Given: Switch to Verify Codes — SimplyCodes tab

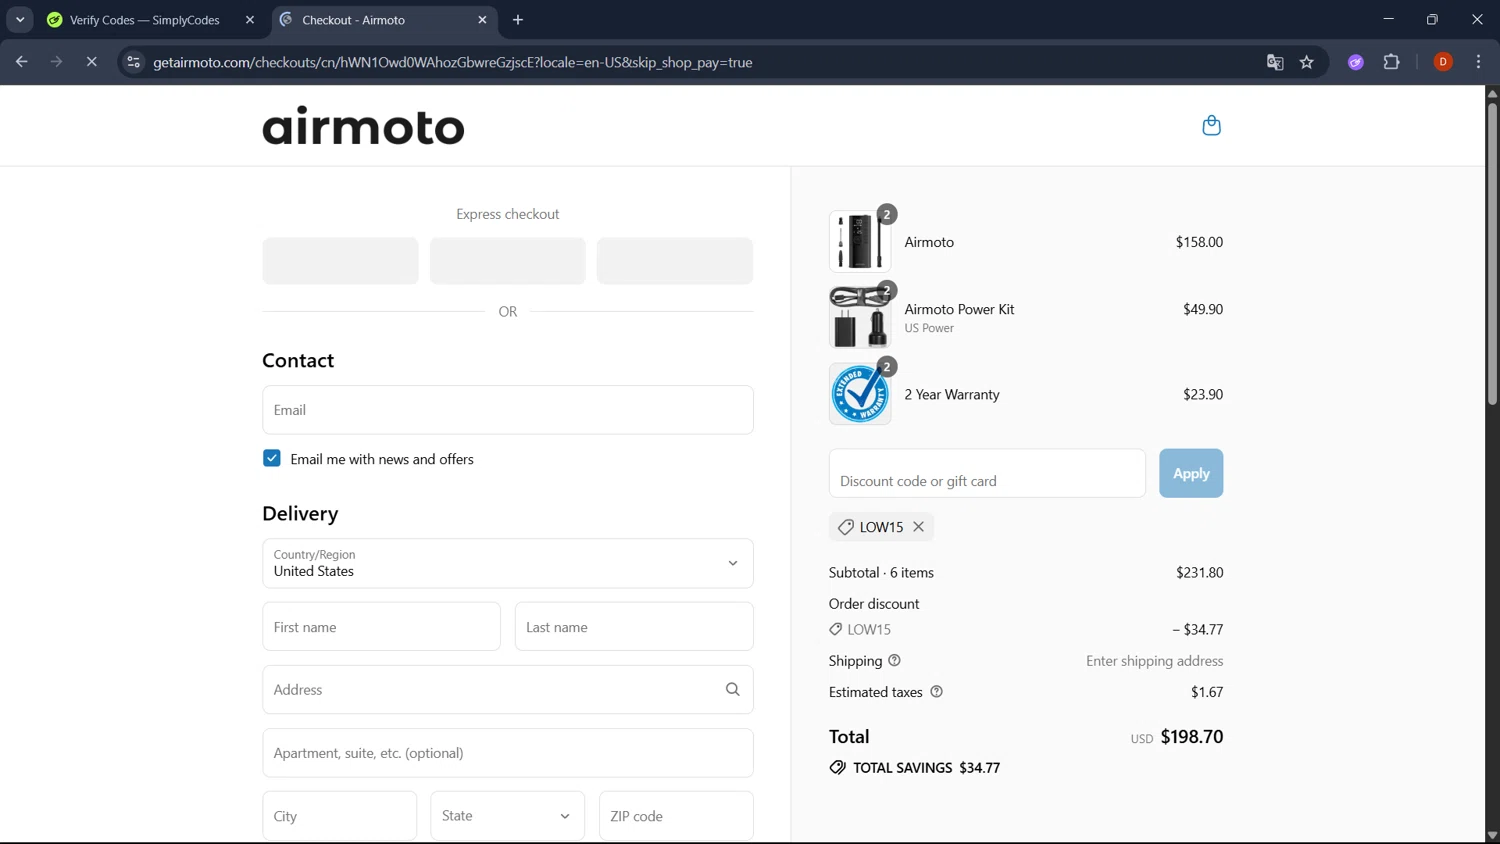Looking at the screenshot, I should point(144,20).
